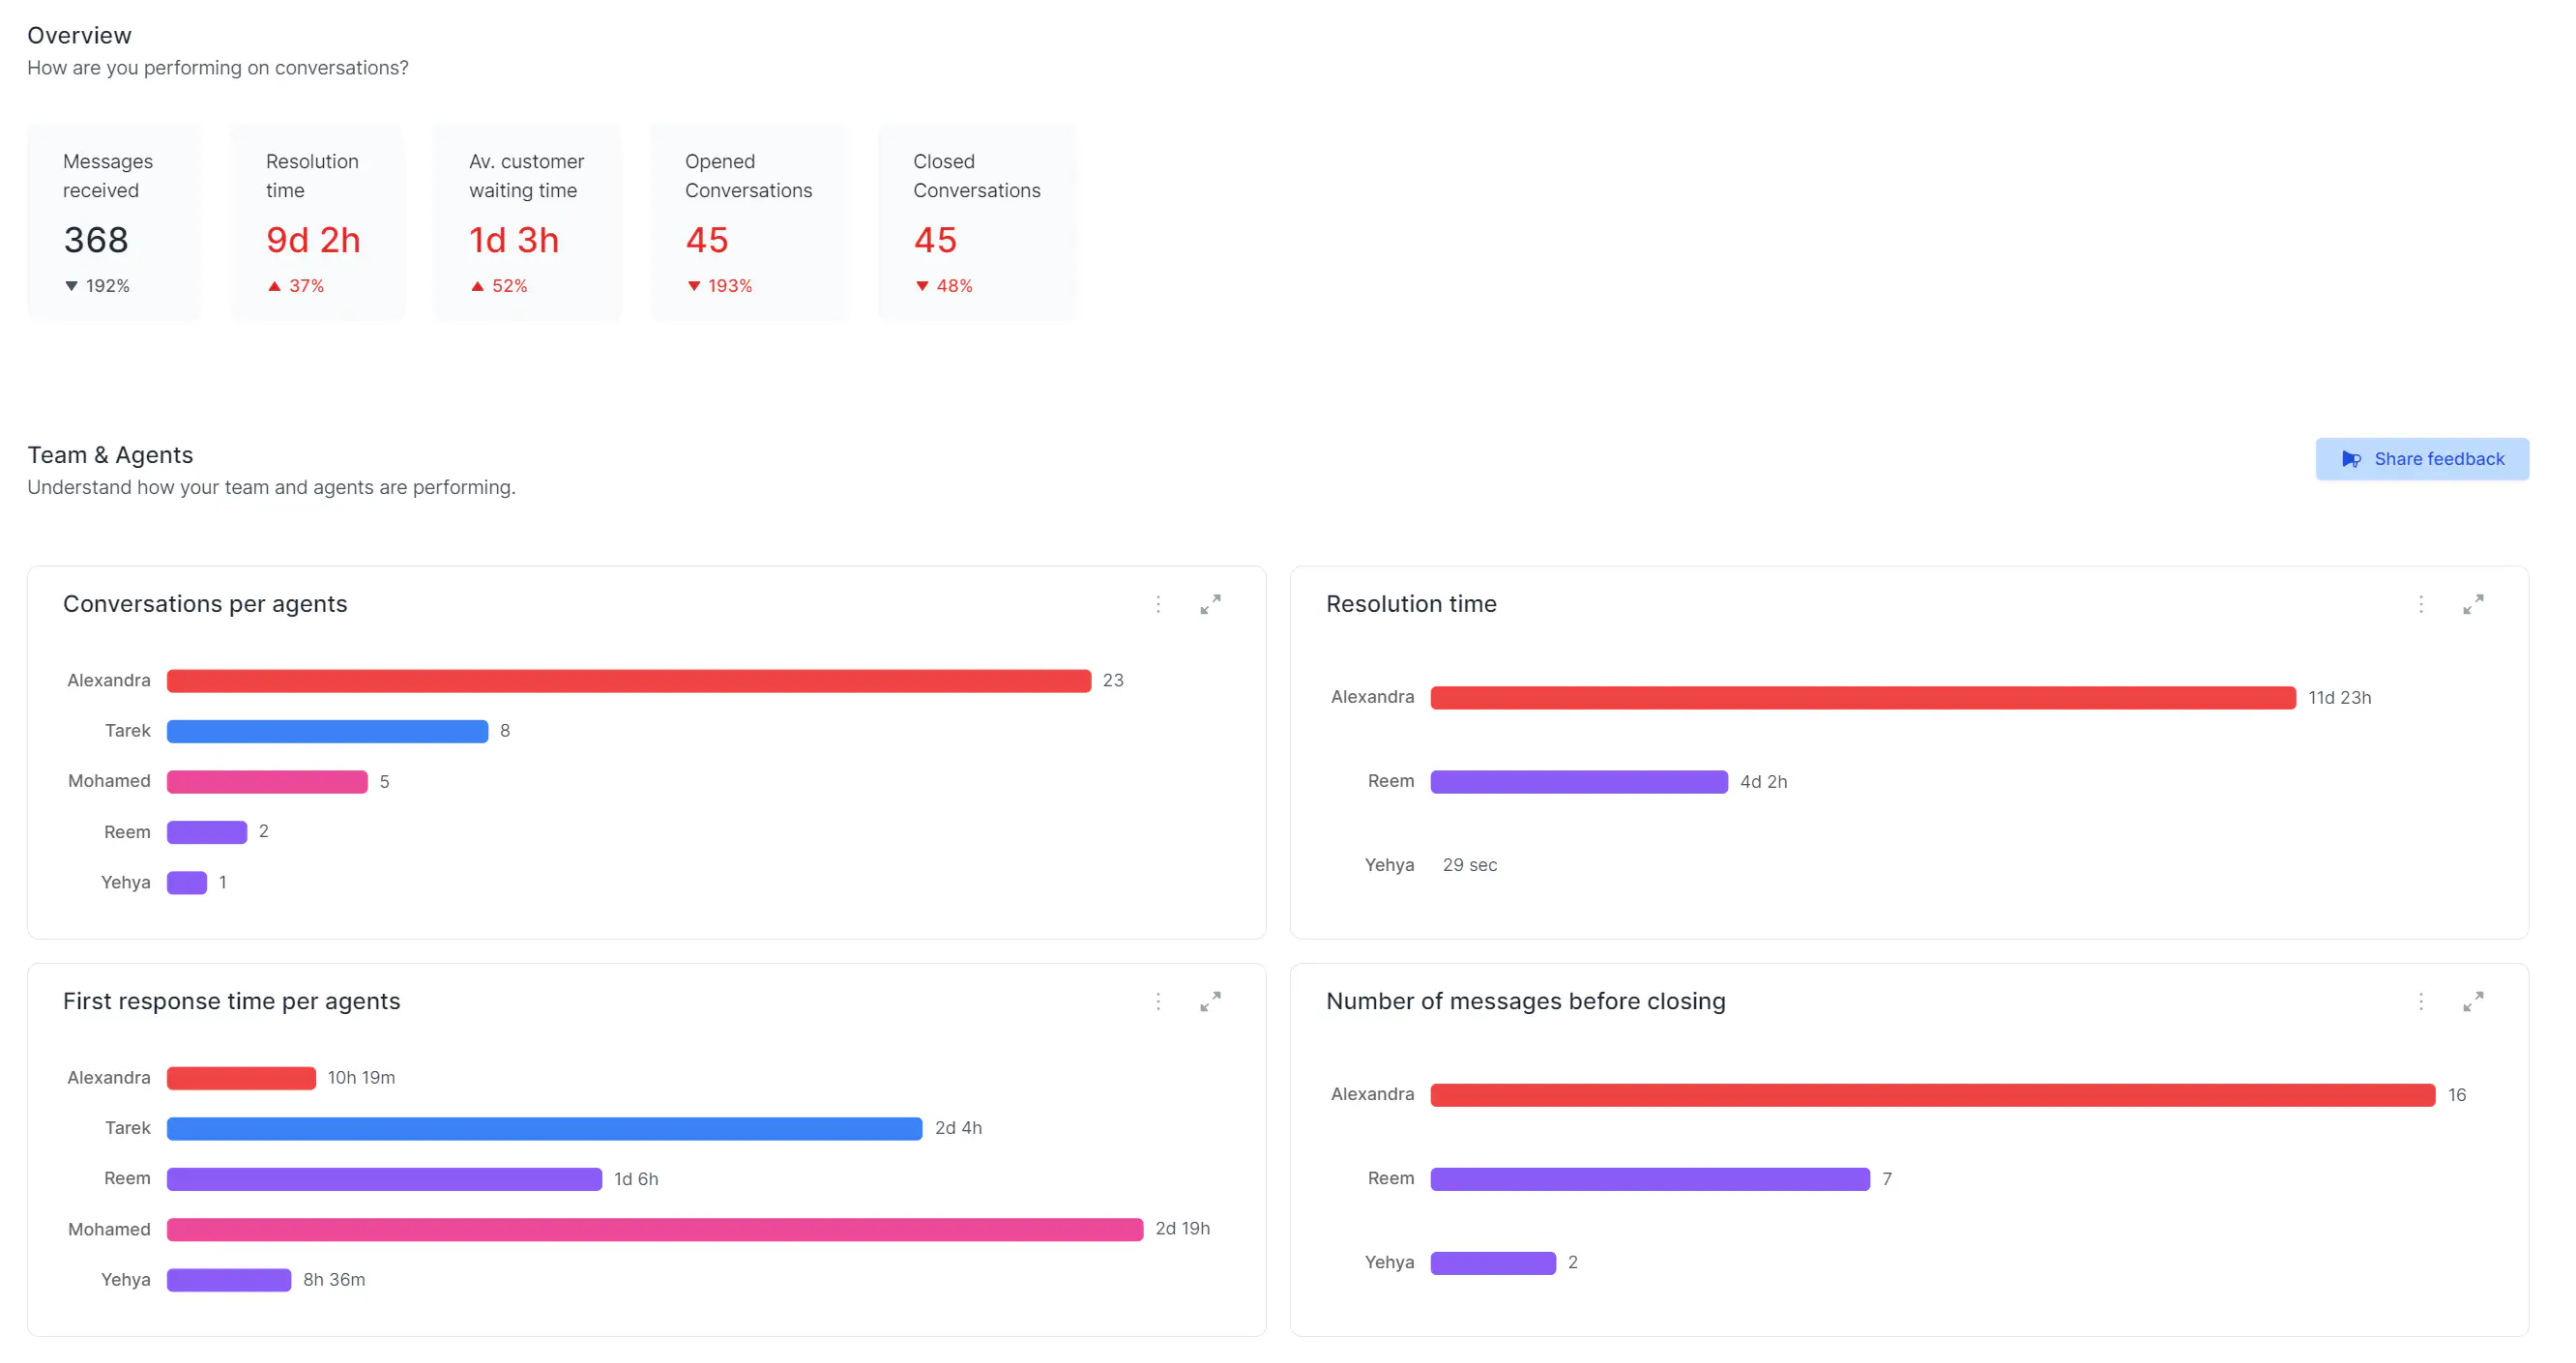Expand the Resolution time chart
Screen dimensions: 2576x1363
coord(2472,604)
